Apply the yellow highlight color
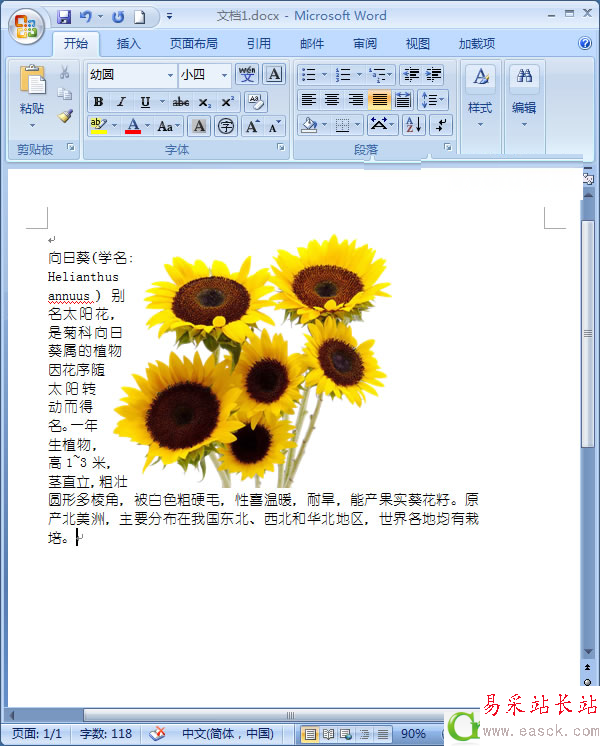This screenshot has width=600, height=746. [98, 126]
